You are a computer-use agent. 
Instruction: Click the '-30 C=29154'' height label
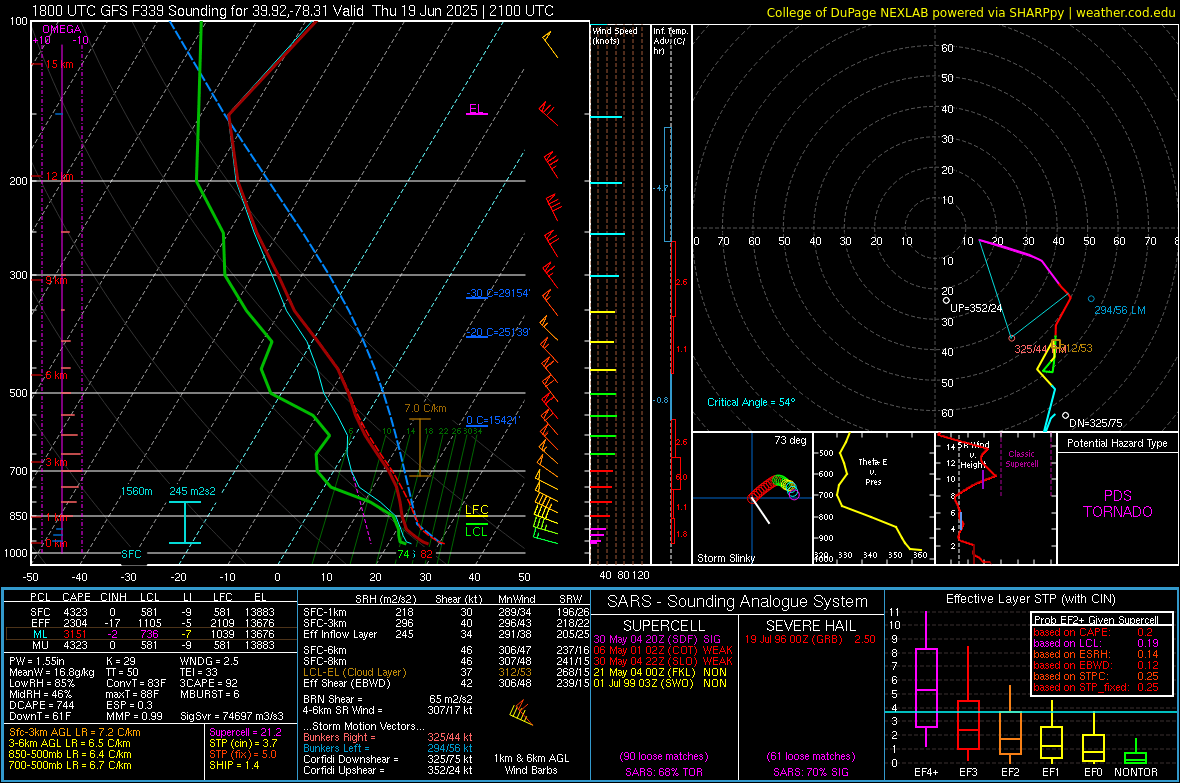(498, 293)
